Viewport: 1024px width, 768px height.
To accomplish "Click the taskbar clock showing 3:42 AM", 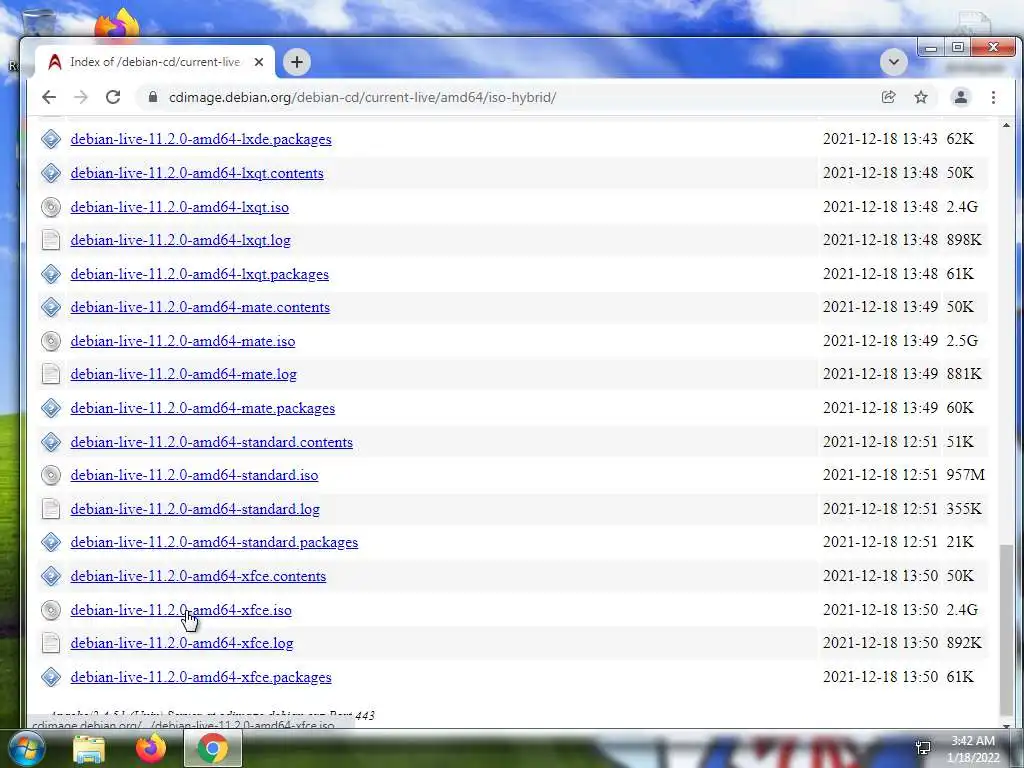I will click(973, 749).
